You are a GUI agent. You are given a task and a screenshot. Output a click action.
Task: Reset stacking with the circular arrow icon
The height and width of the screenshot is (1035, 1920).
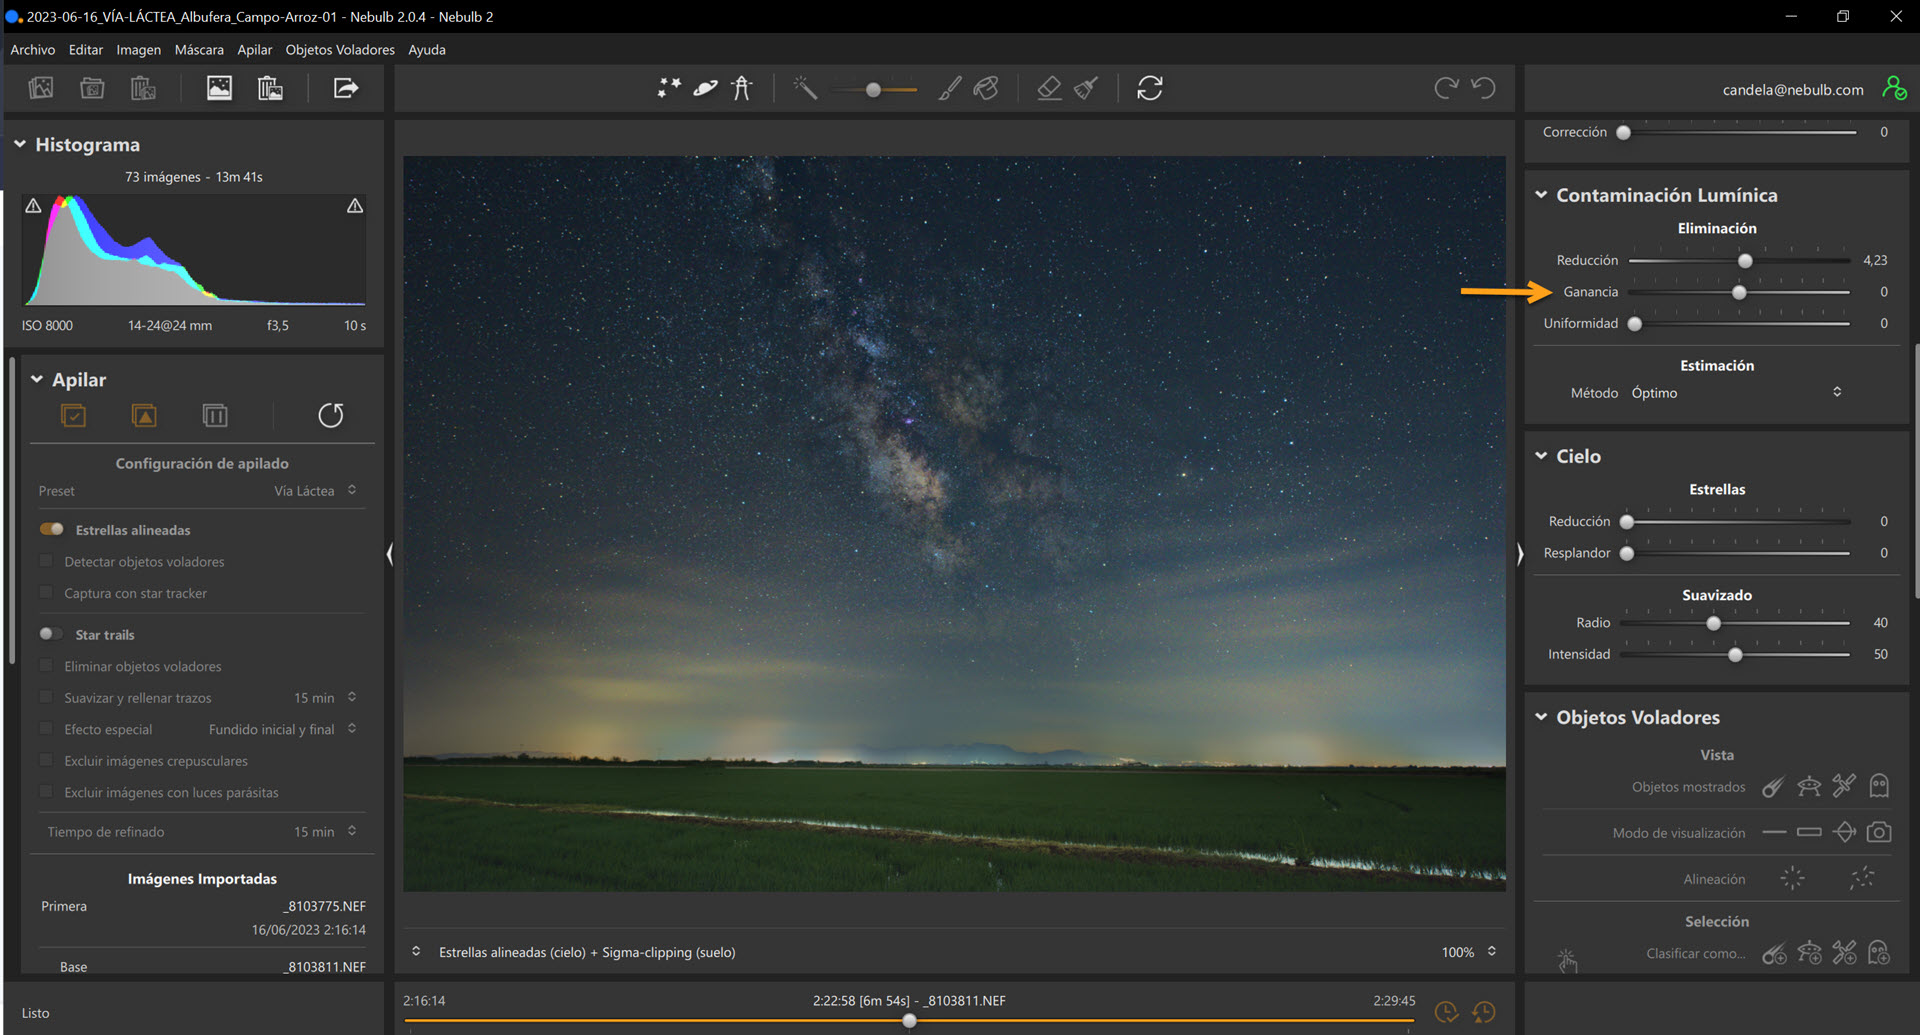point(331,415)
